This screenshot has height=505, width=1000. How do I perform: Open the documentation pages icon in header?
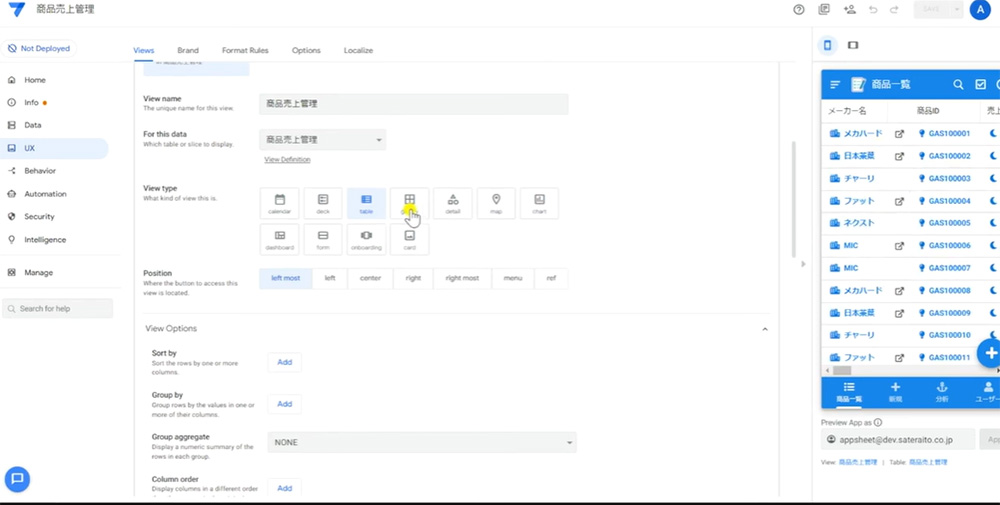tap(824, 10)
